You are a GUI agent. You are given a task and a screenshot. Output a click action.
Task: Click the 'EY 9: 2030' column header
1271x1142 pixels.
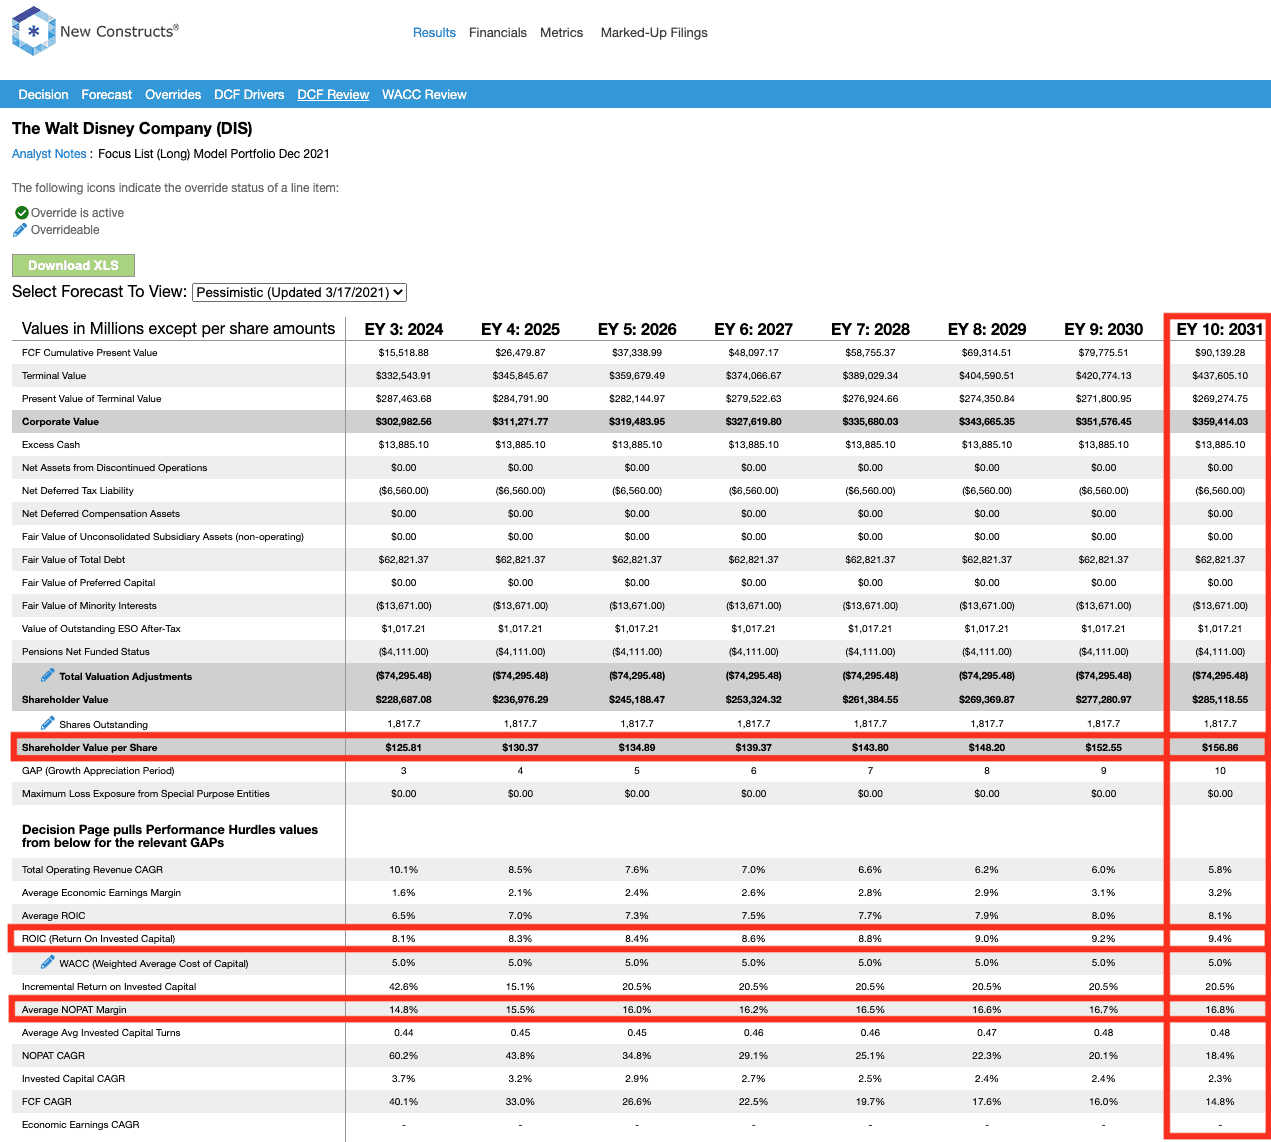pos(1103,329)
